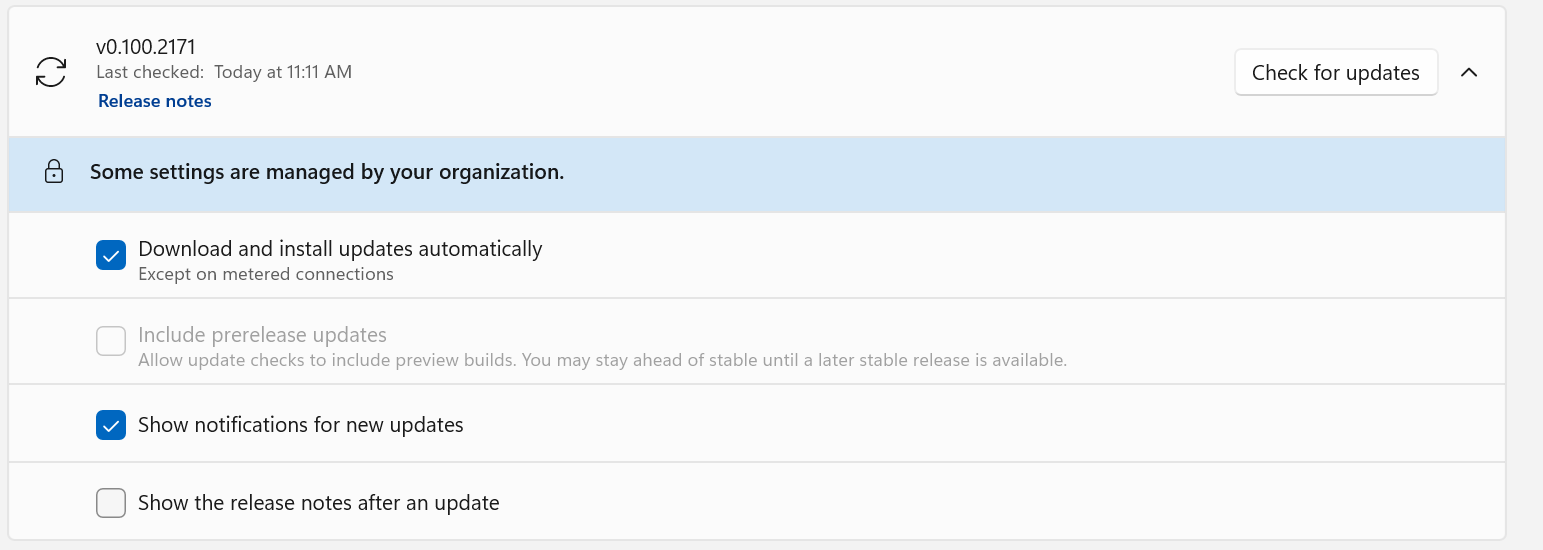Click the Show the release notes after an update label
1543x550 pixels.
[x=319, y=503]
